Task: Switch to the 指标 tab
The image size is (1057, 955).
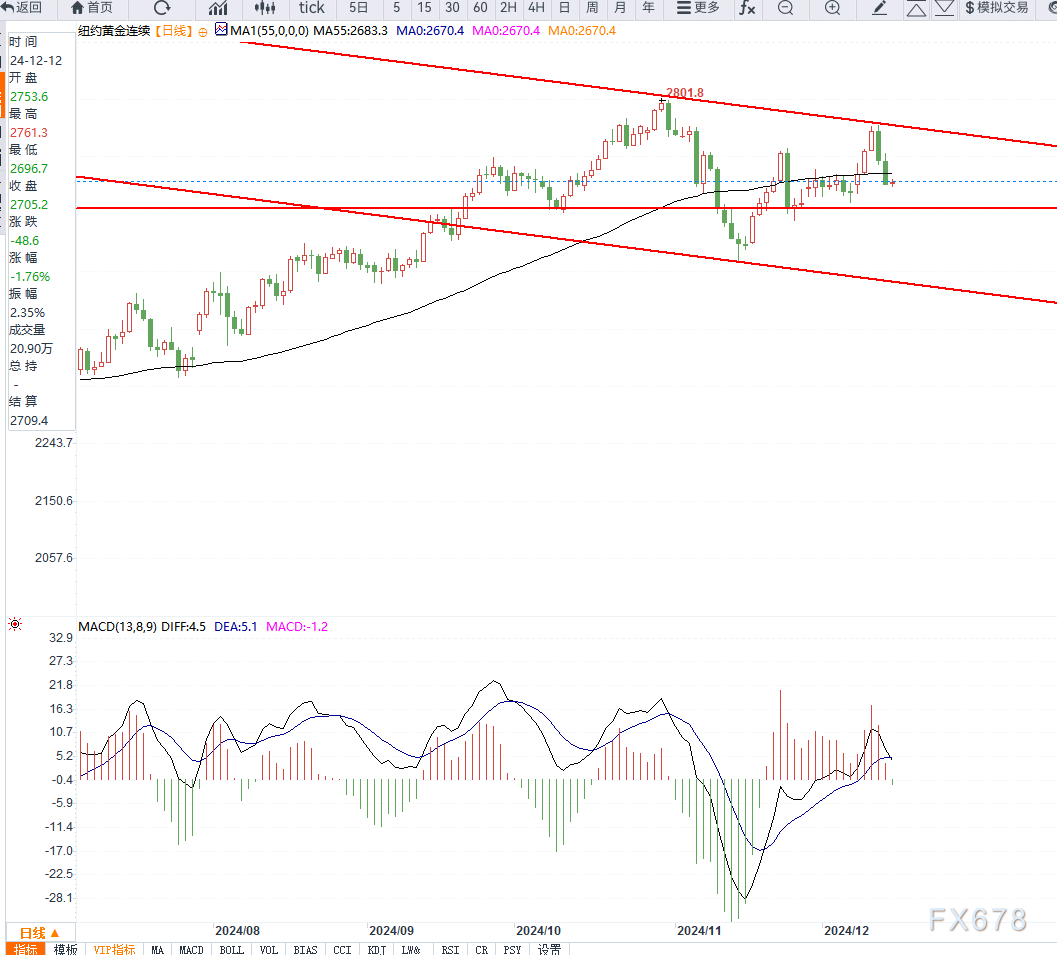Action: [26, 949]
